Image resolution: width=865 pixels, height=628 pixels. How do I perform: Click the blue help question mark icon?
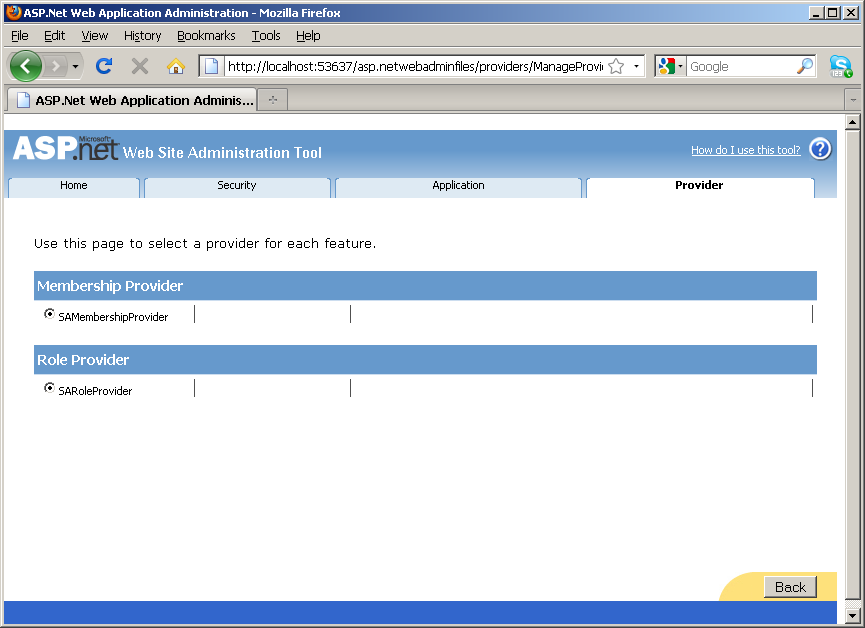(x=820, y=149)
